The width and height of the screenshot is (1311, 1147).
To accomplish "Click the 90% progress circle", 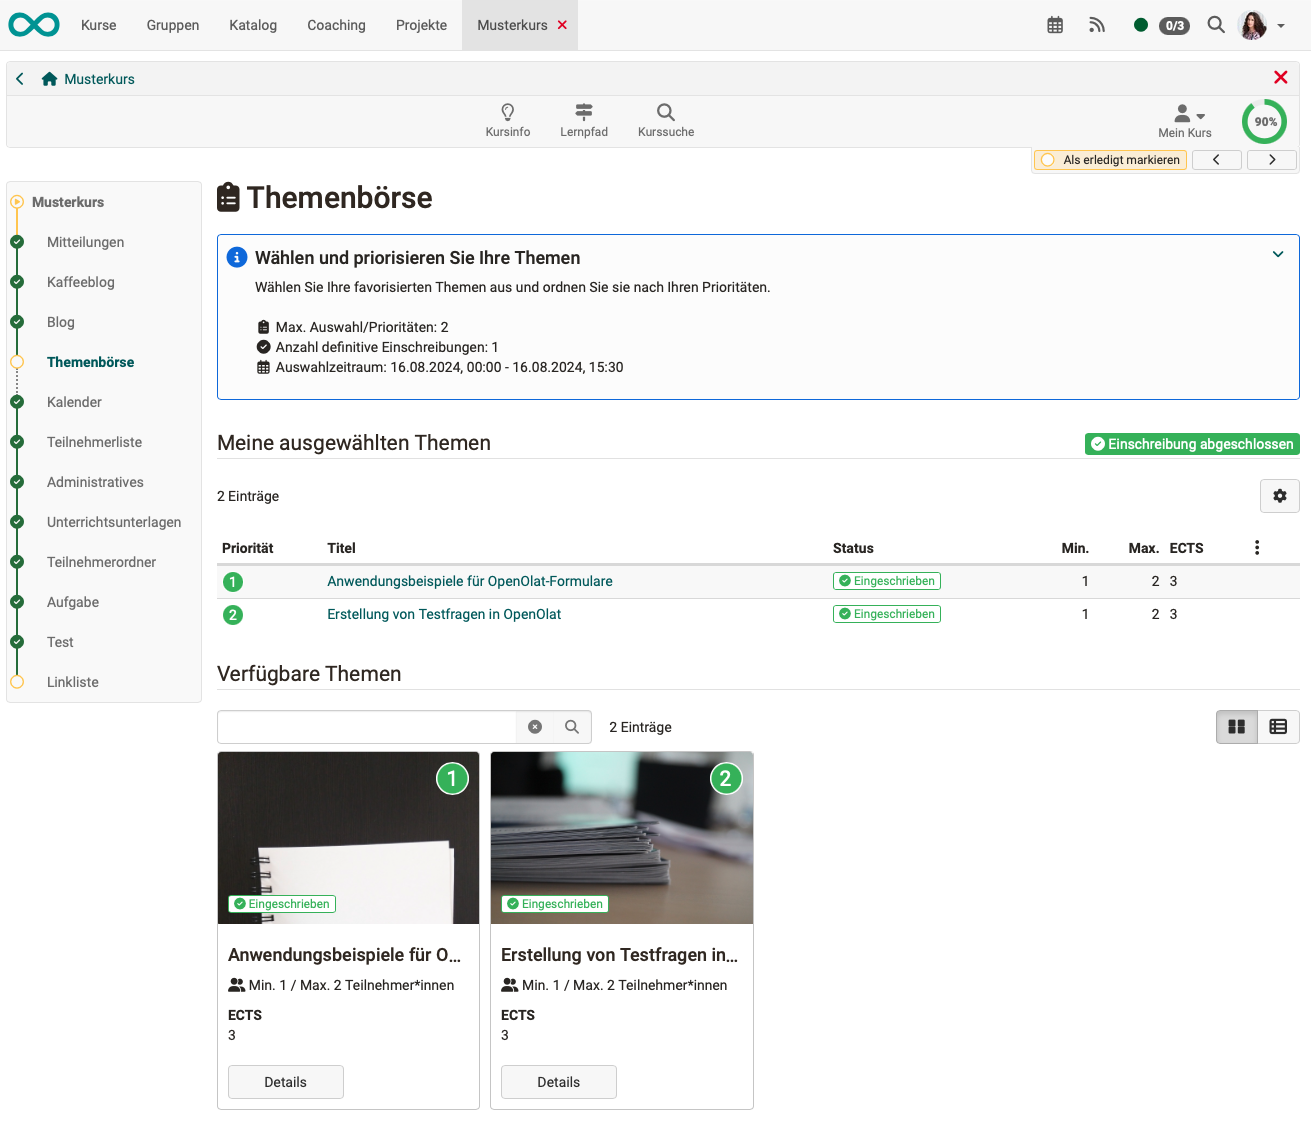I will point(1265,122).
